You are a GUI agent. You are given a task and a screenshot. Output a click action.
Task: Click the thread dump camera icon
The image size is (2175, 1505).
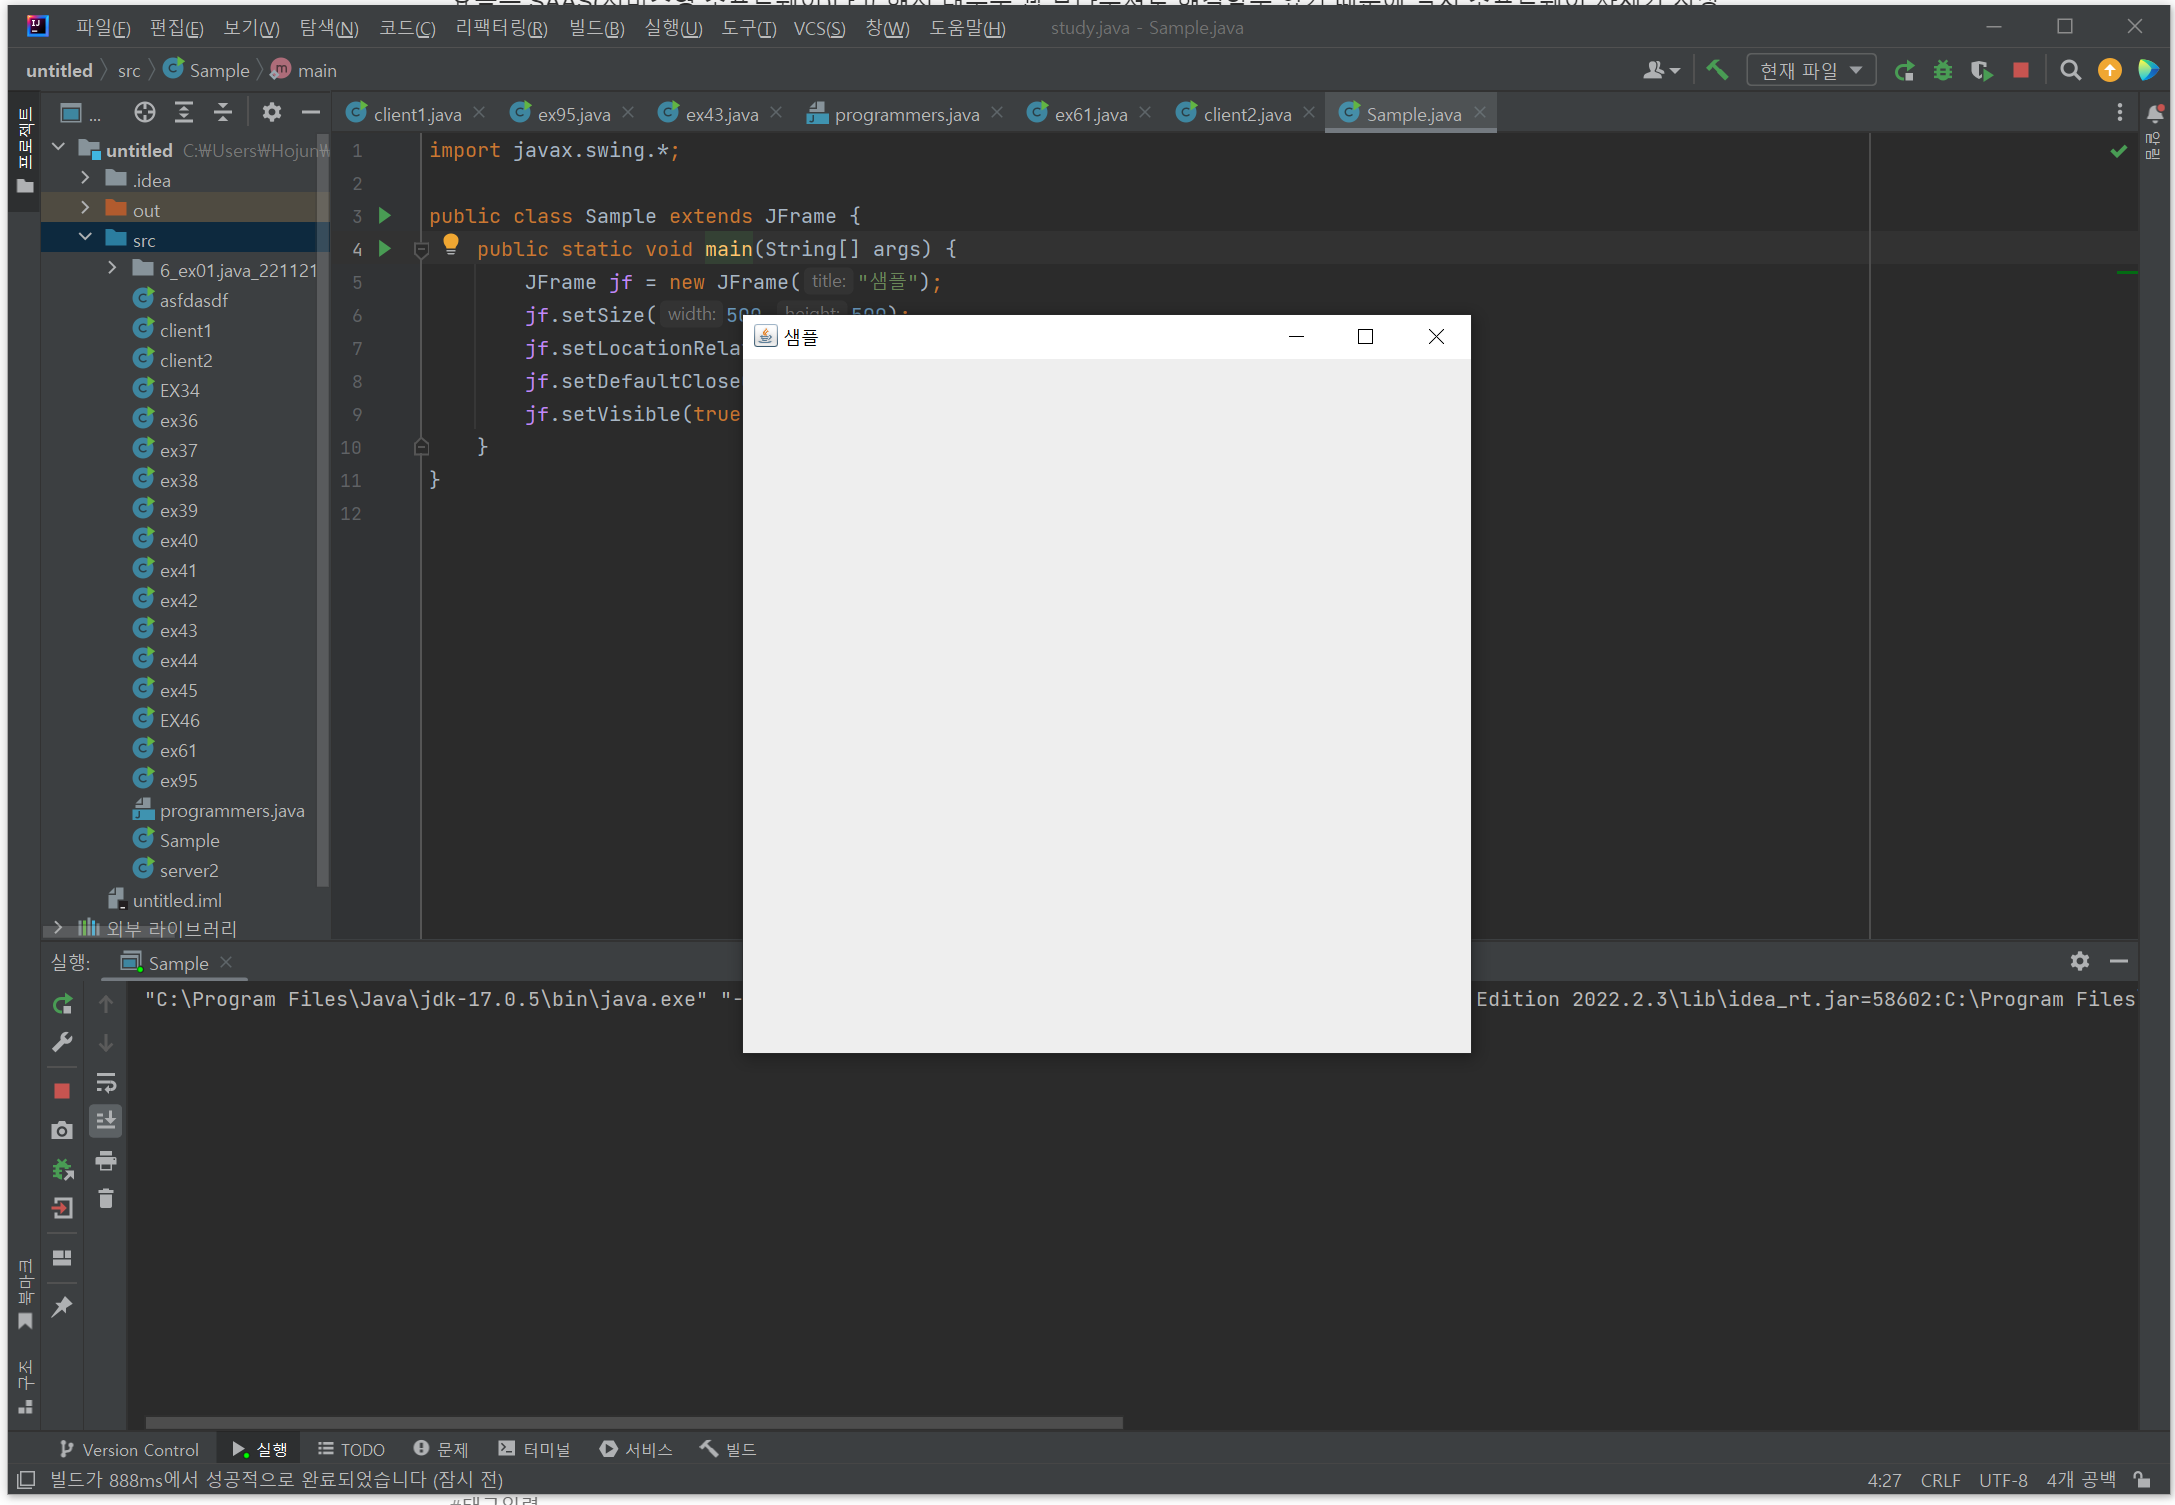[62, 1130]
